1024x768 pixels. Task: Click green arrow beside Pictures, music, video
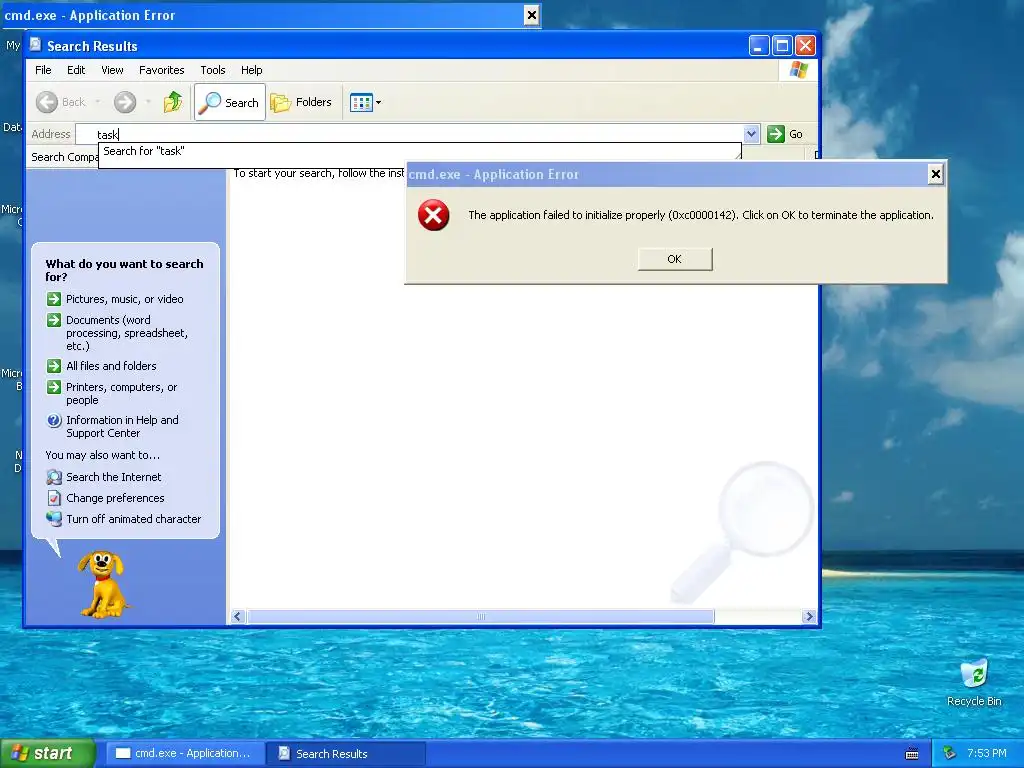[54, 299]
